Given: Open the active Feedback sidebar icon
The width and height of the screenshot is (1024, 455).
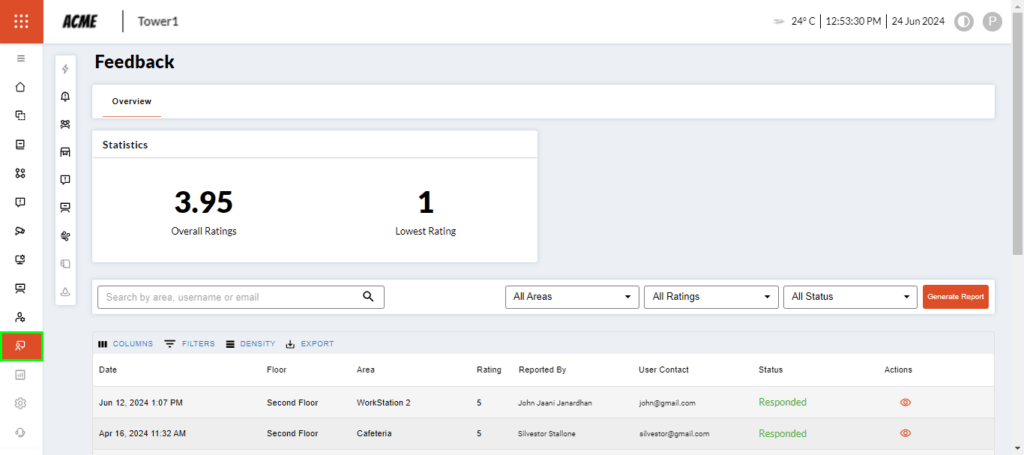Looking at the screenshot, I should pyautogui.click(x=21, y=346).
